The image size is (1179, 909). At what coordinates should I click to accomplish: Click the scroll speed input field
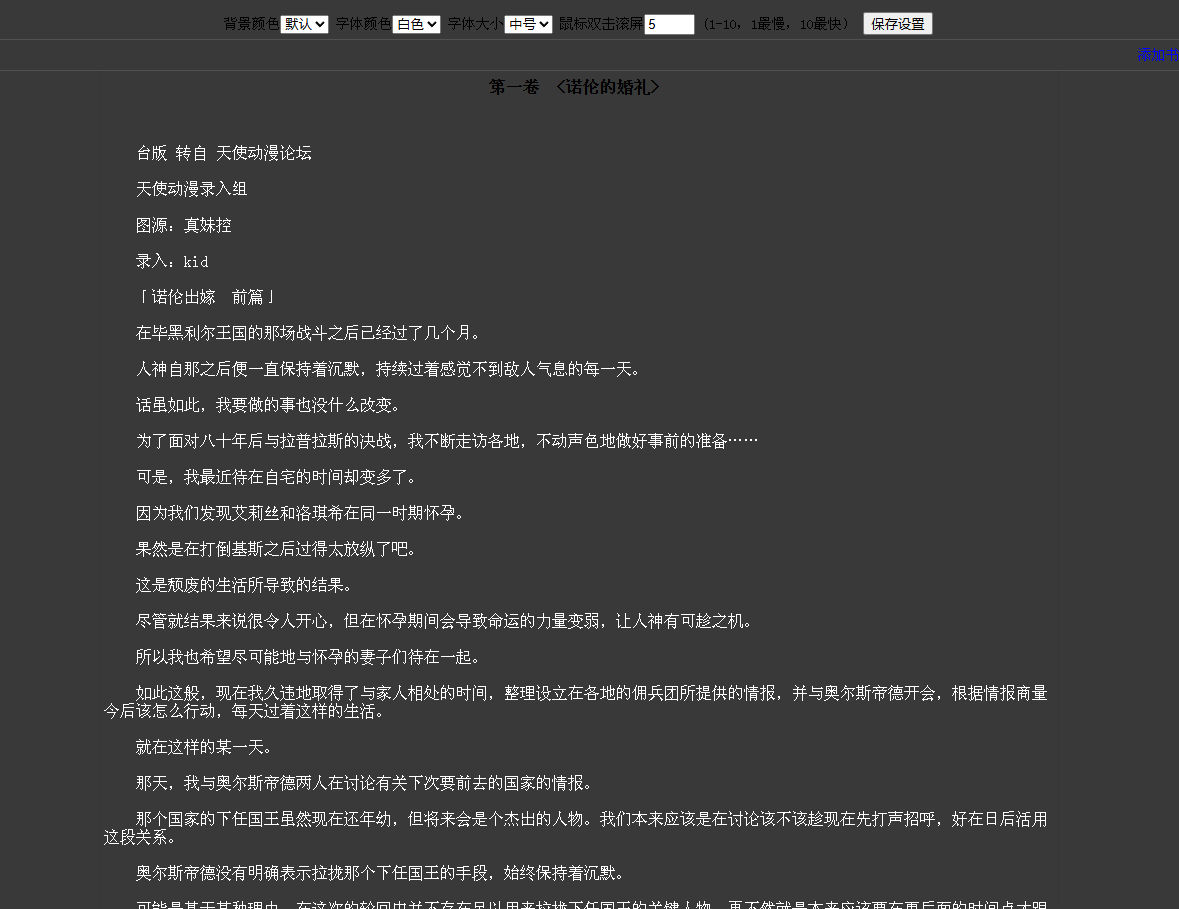(669, 24)
